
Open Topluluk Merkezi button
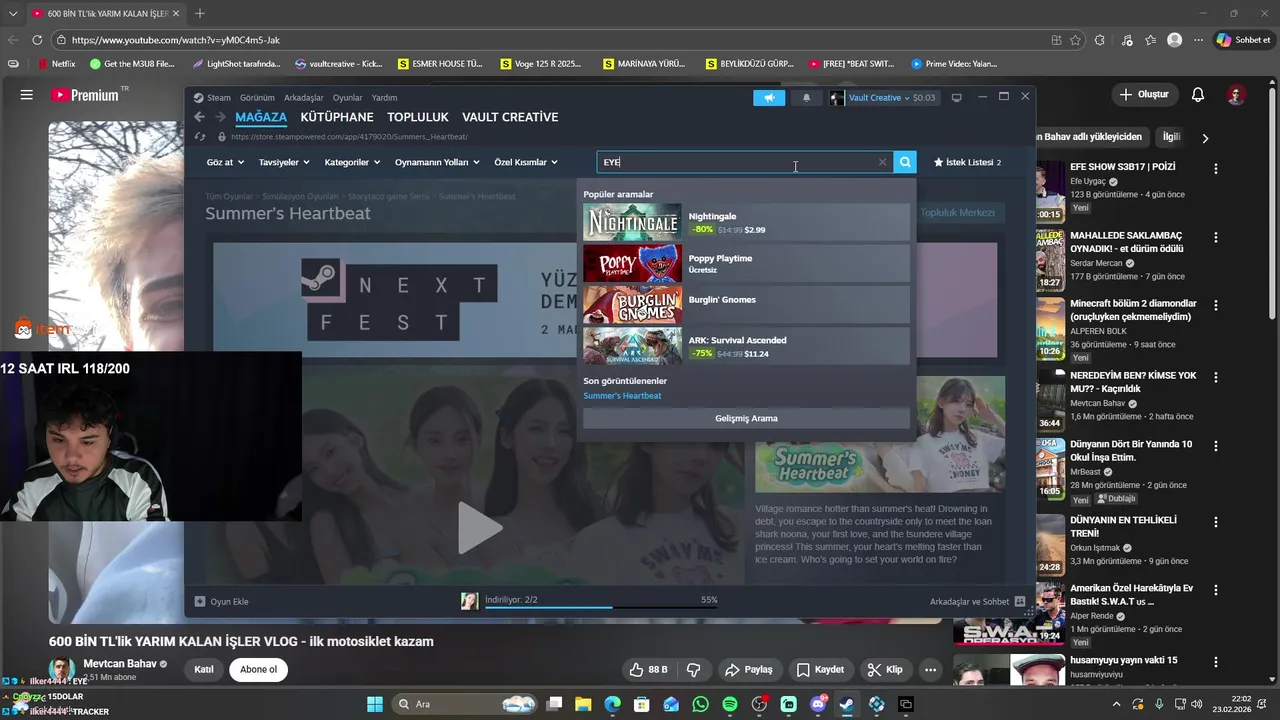click(957, 212)
